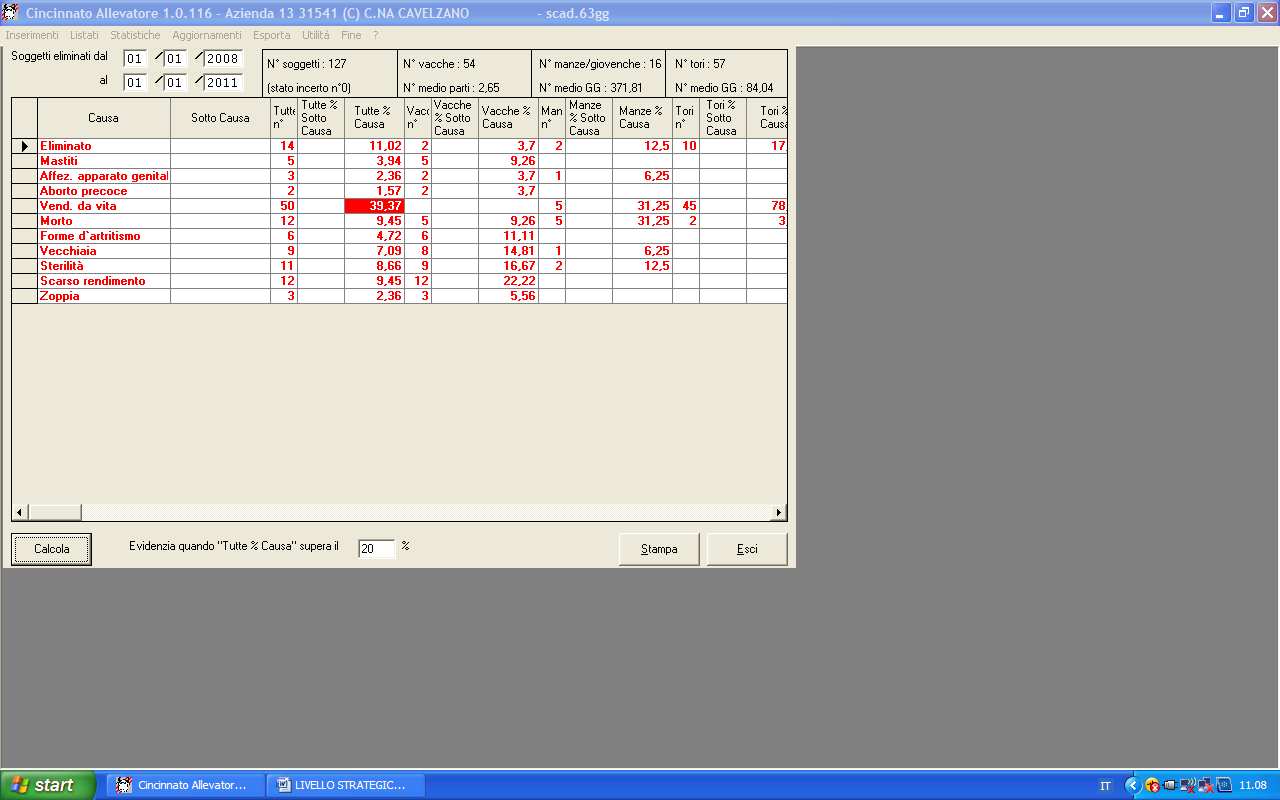Click the highlighted red cell 39,37
This screenshot has height=800, width=1280.
coord(374,206)
